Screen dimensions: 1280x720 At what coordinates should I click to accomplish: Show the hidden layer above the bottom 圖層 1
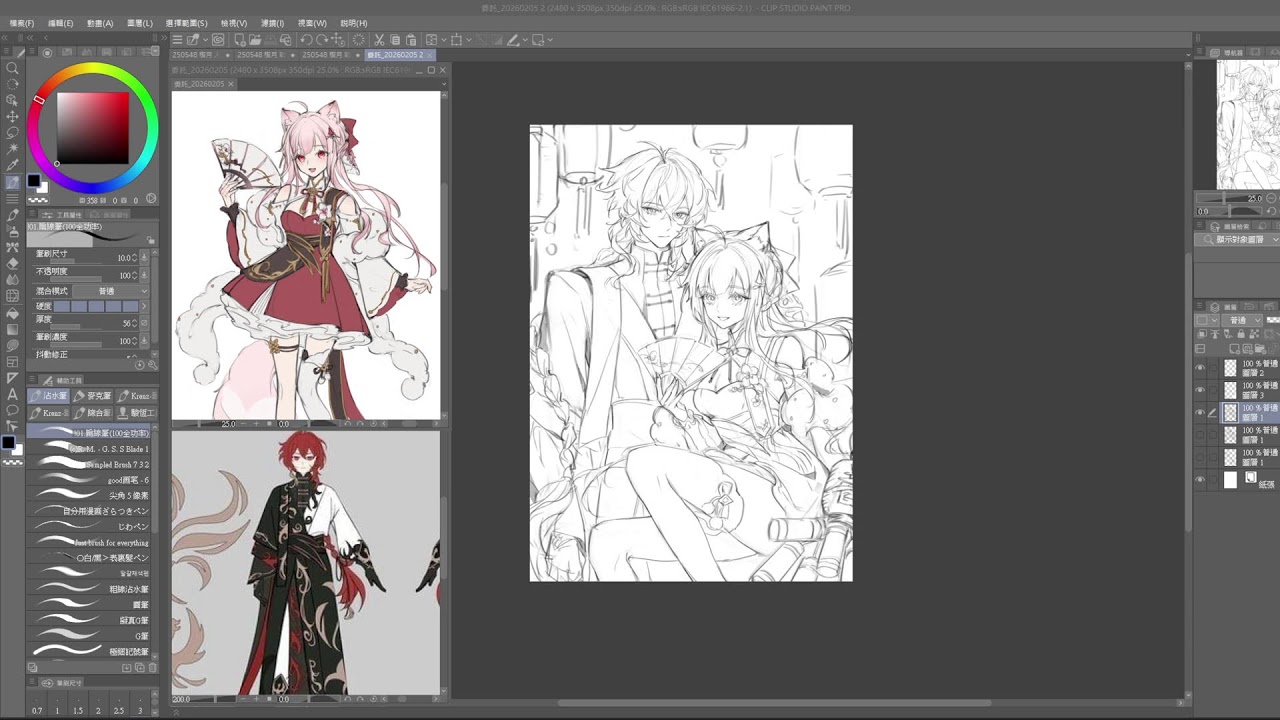tap(1200, 435)
